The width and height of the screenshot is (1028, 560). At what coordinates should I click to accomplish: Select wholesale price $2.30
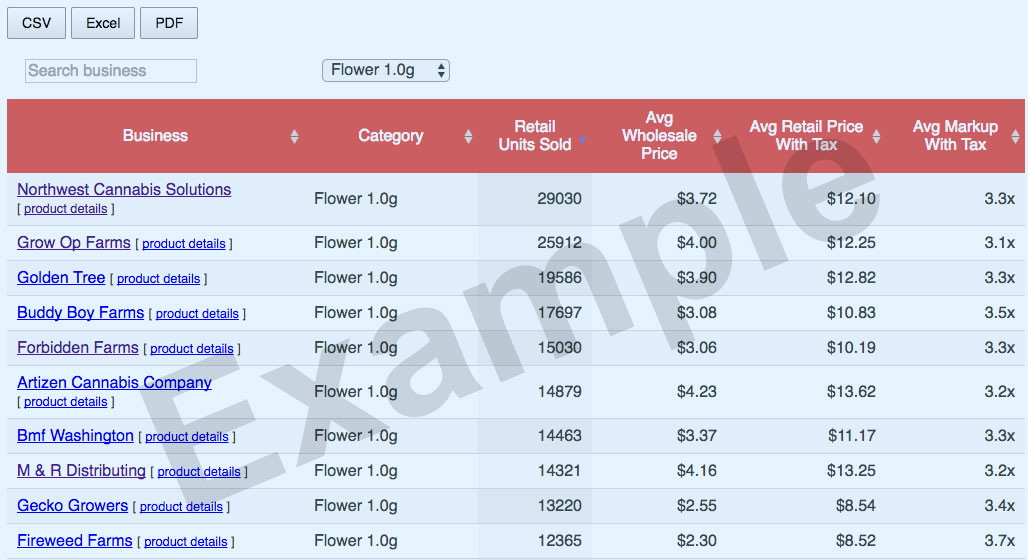tap(697, 540)
